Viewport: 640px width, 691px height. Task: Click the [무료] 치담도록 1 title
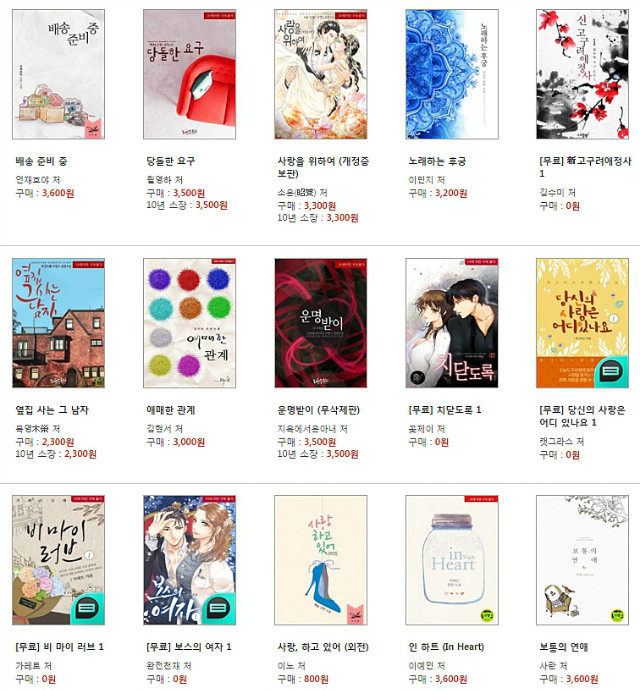(445, 410)
